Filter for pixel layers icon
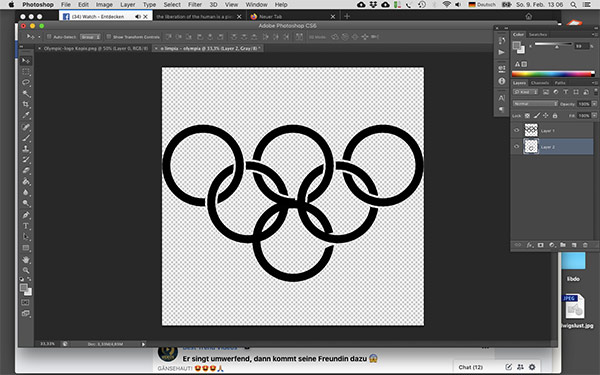The height and width of the screenshot is (375, 600). pyautogui.click(x=546, y=92)
